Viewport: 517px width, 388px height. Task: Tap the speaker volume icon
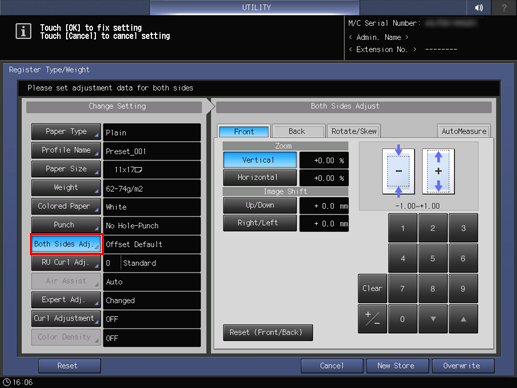click(479, 7)
